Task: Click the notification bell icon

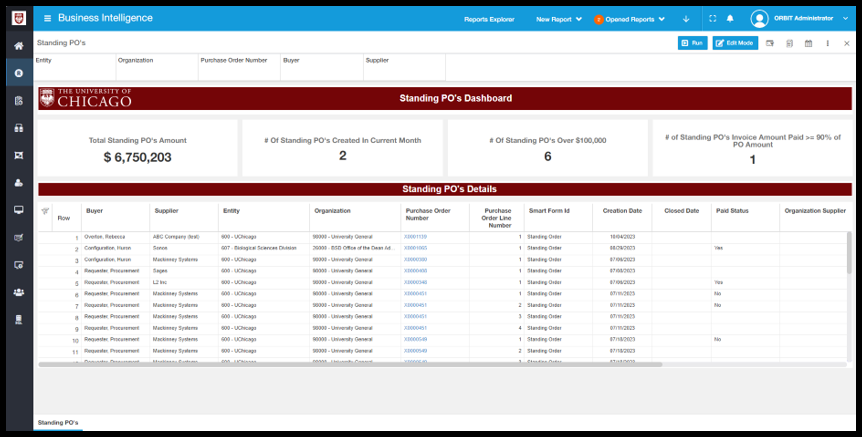Action: tap(730, 19)
